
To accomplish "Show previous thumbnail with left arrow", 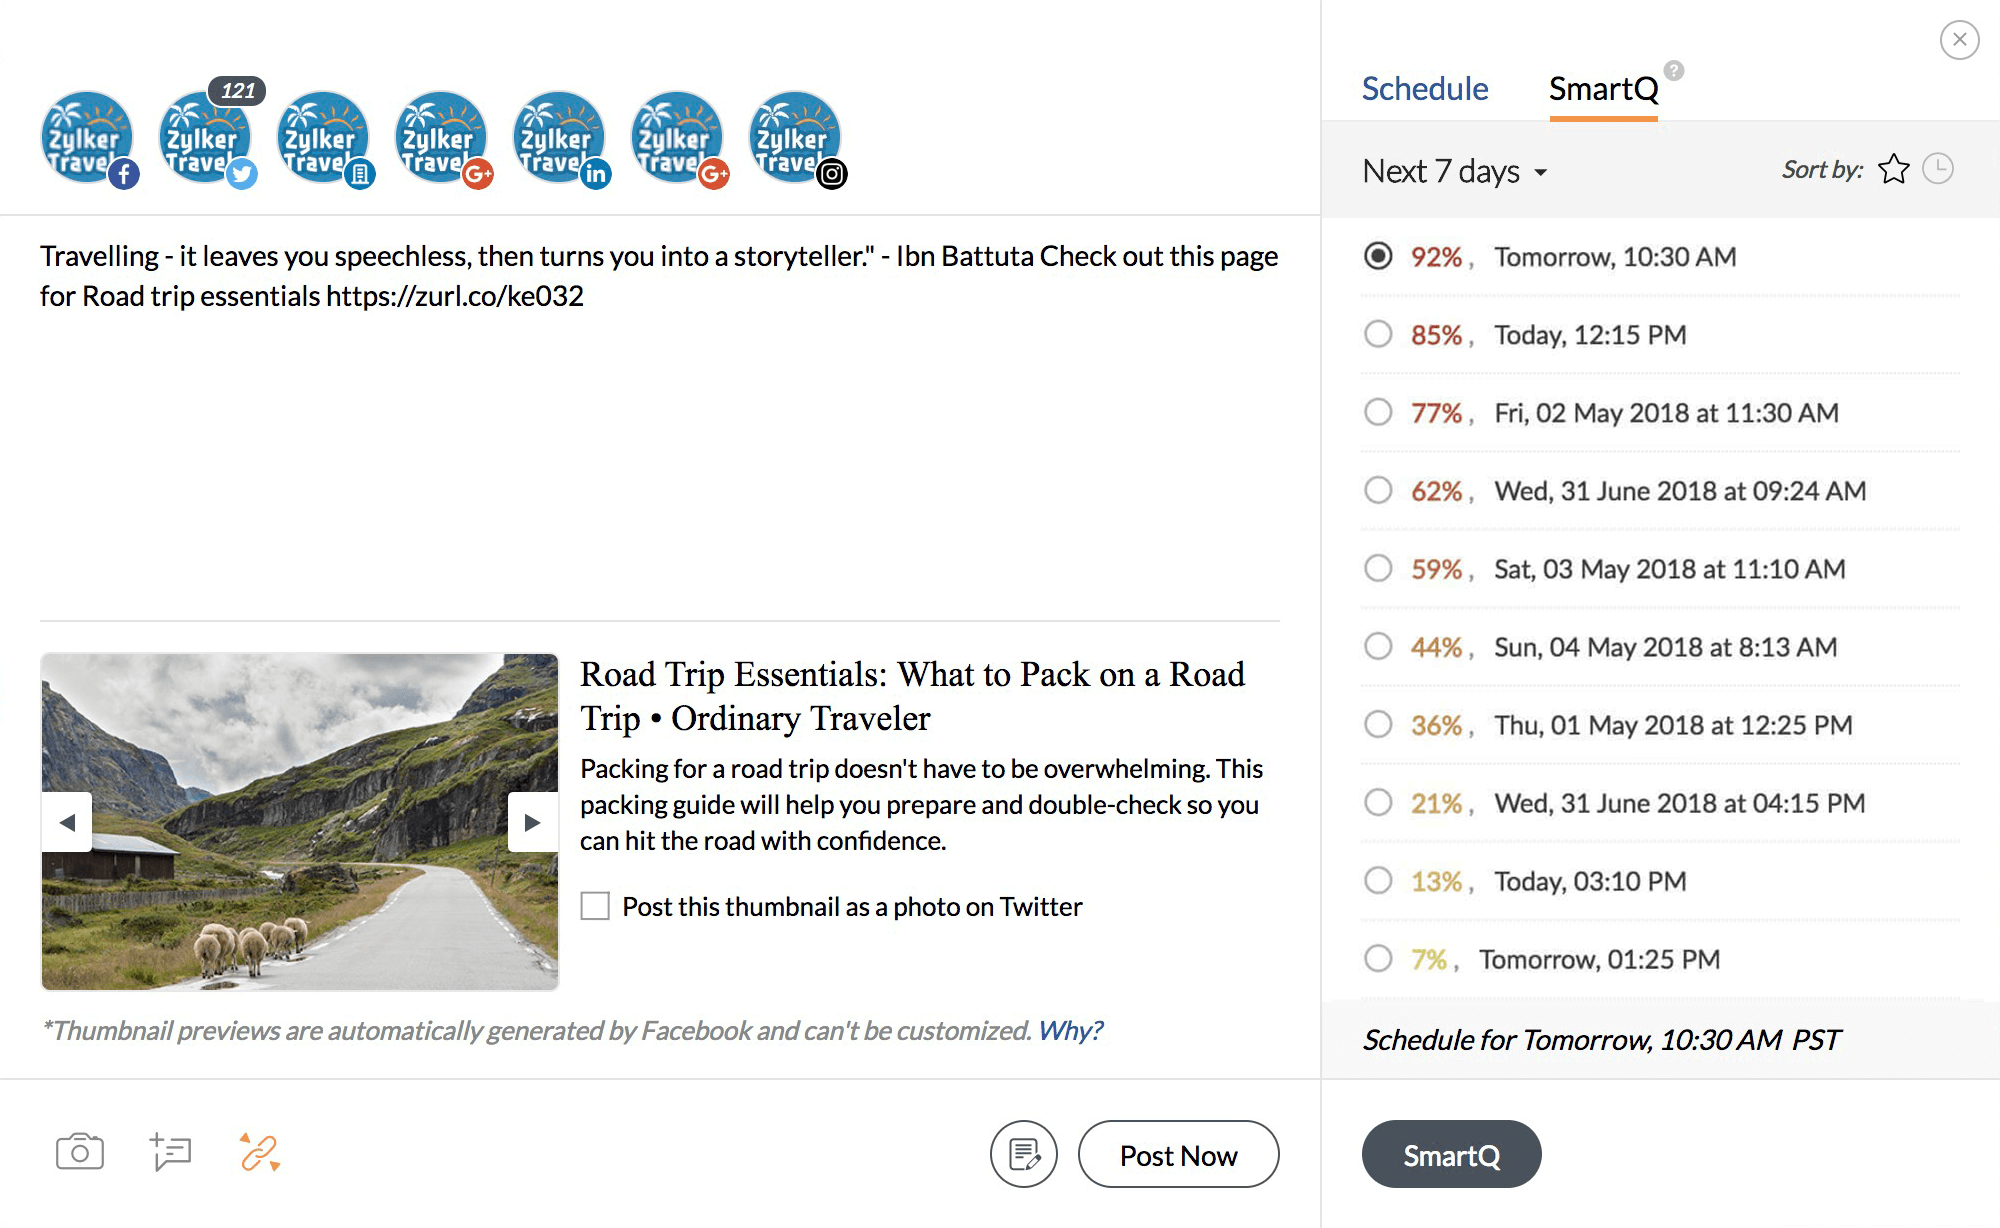I will tap(67, 822).
